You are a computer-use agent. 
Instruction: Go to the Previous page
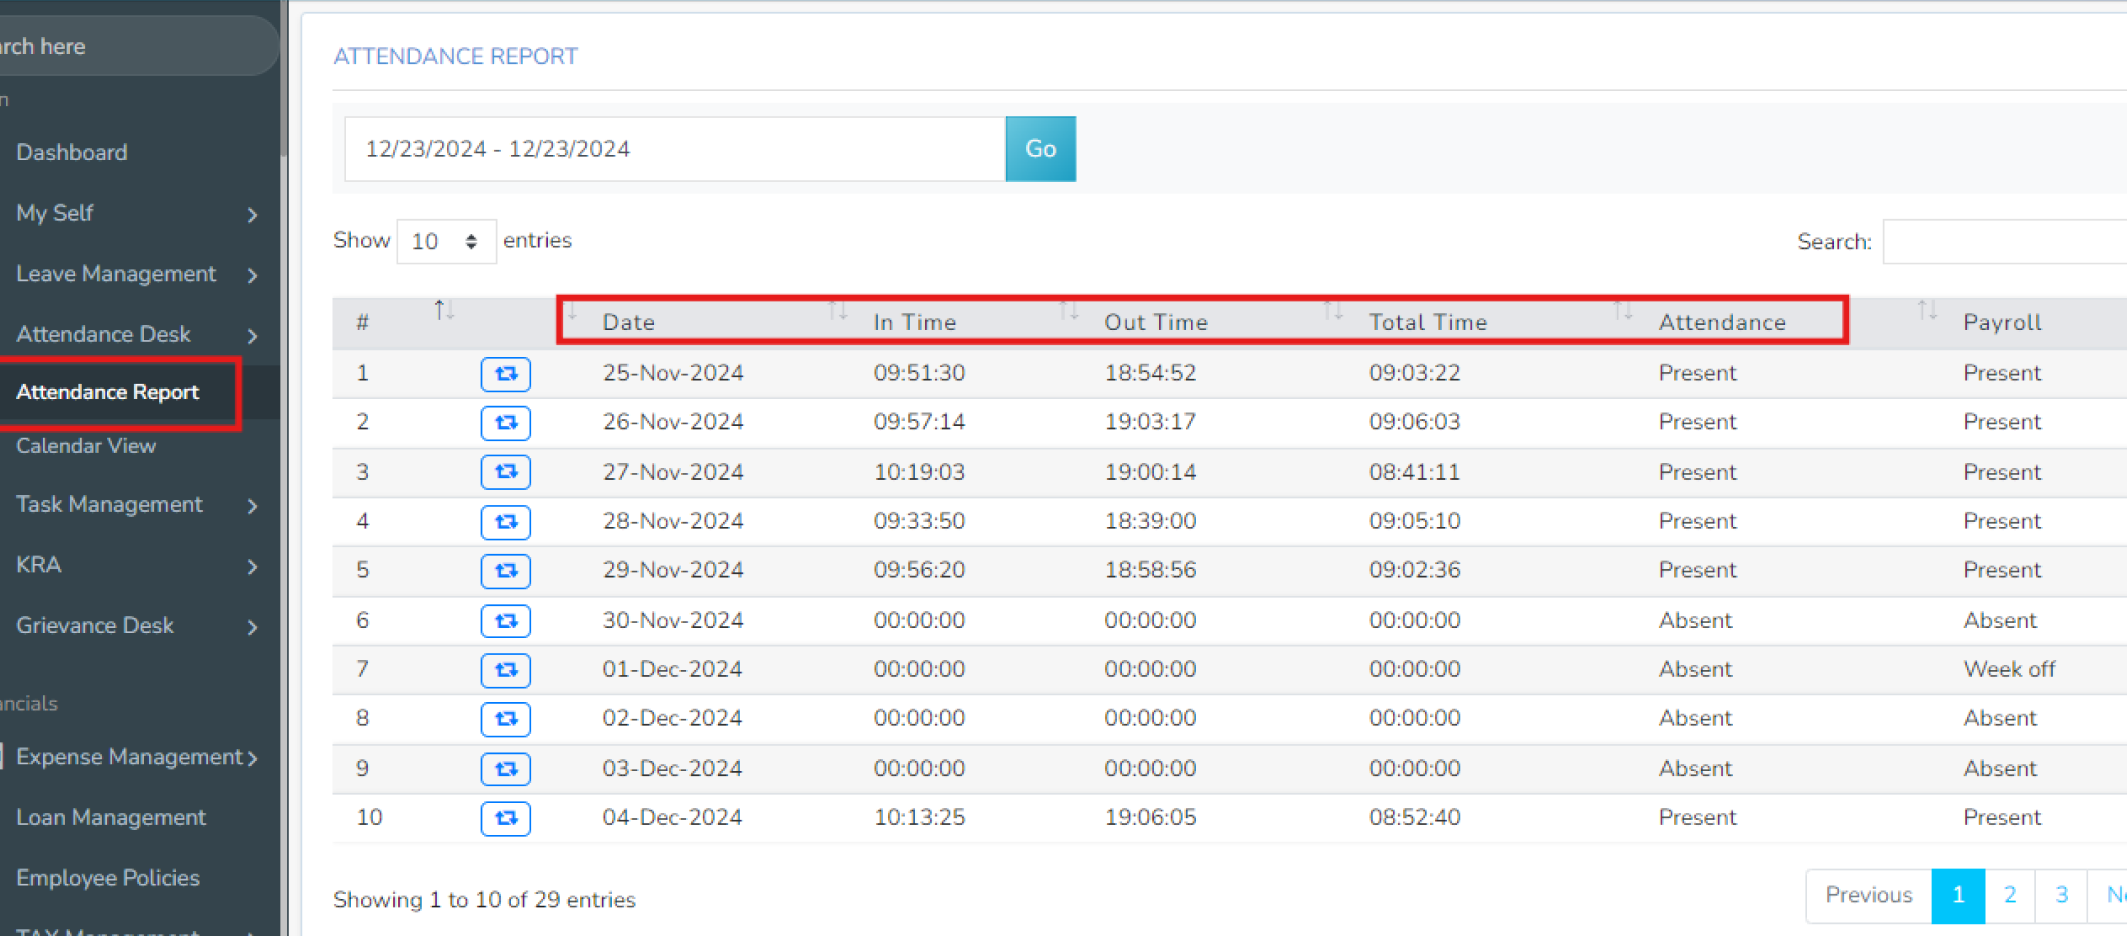(x=1868, y=895)
